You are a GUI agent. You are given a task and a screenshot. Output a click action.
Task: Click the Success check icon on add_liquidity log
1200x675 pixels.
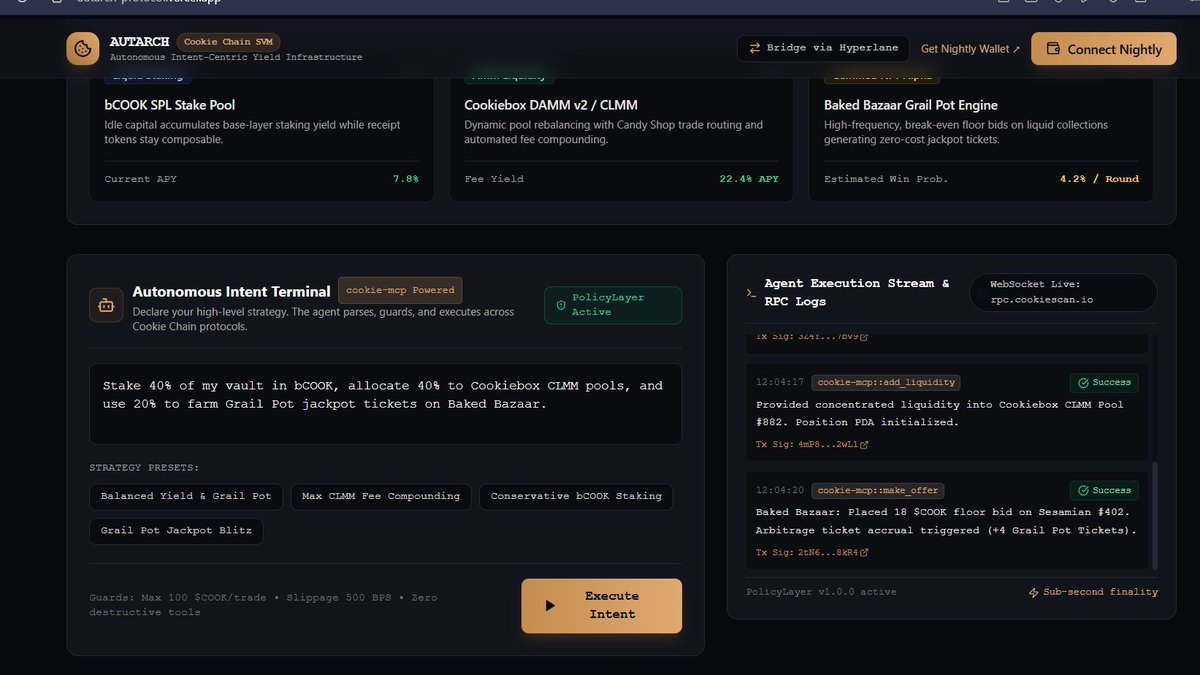pos(1083,382)
